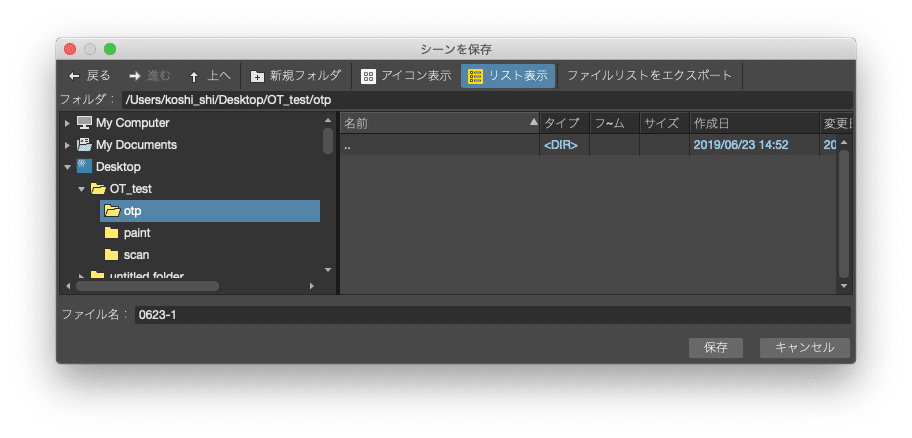Select the paint folder
Screen dimensions: 912x438
(137, 233)
